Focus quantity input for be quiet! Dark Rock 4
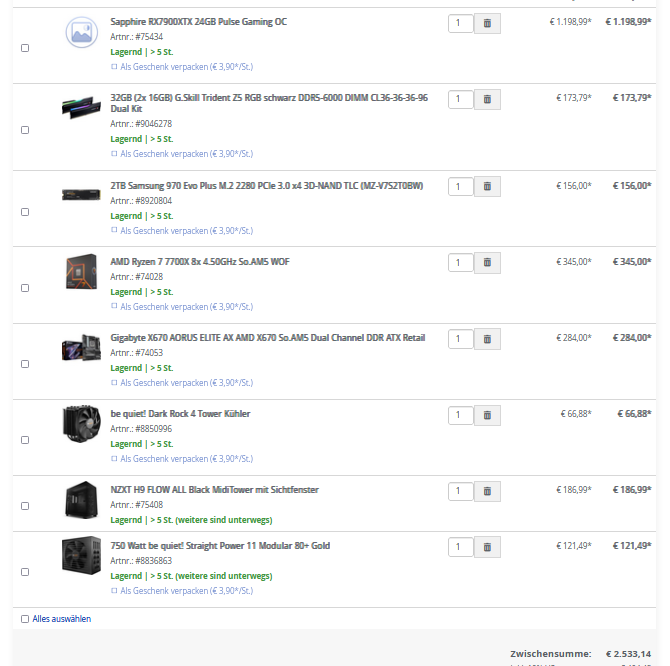Screen dimensions: 670x666 coord(461,415)
